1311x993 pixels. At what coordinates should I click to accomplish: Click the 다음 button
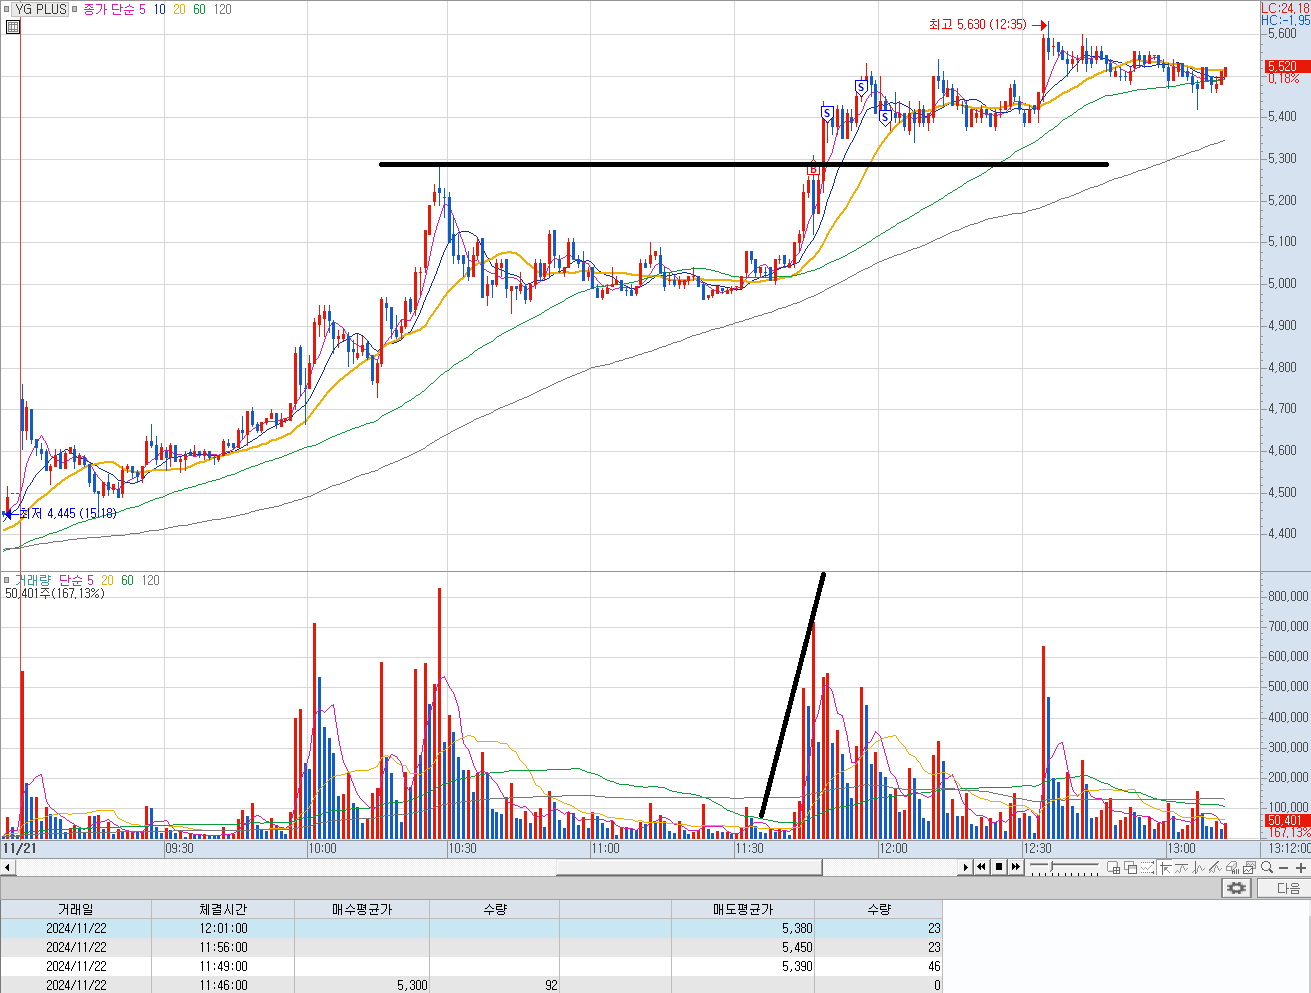(x=1283, y=888)
